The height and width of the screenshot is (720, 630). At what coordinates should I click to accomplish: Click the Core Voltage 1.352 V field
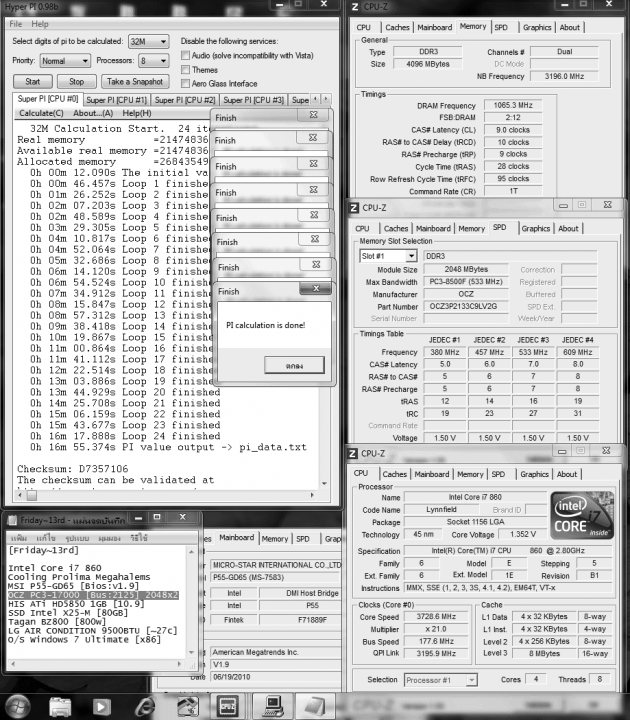[523, 534]
